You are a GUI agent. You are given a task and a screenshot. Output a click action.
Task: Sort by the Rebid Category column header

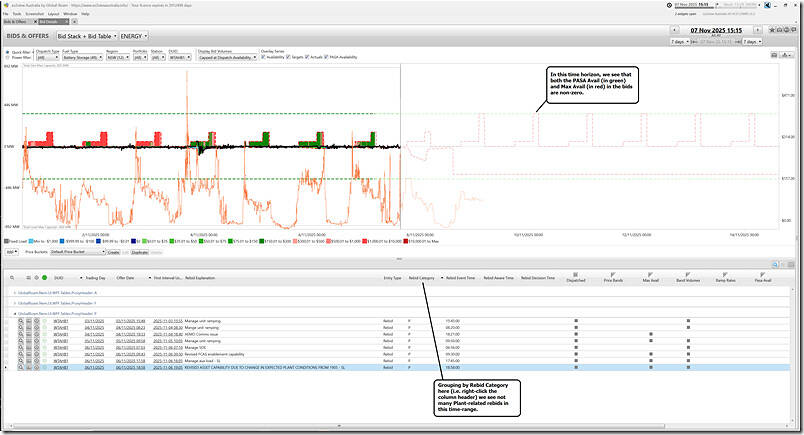(x=421, y=277)
